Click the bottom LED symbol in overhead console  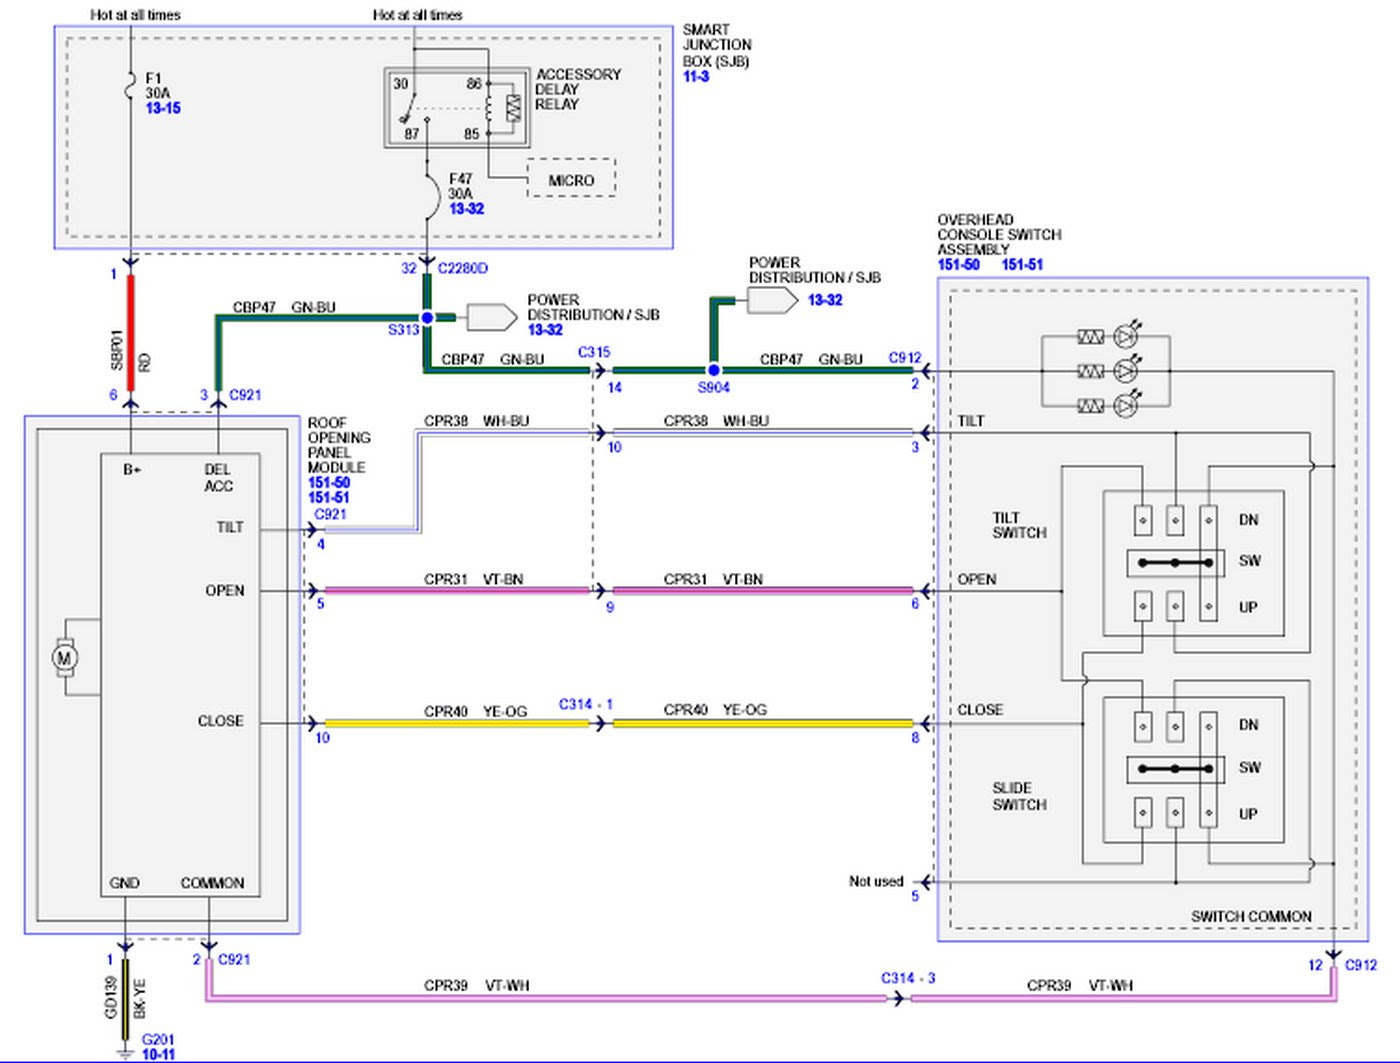coord(1127,405)
